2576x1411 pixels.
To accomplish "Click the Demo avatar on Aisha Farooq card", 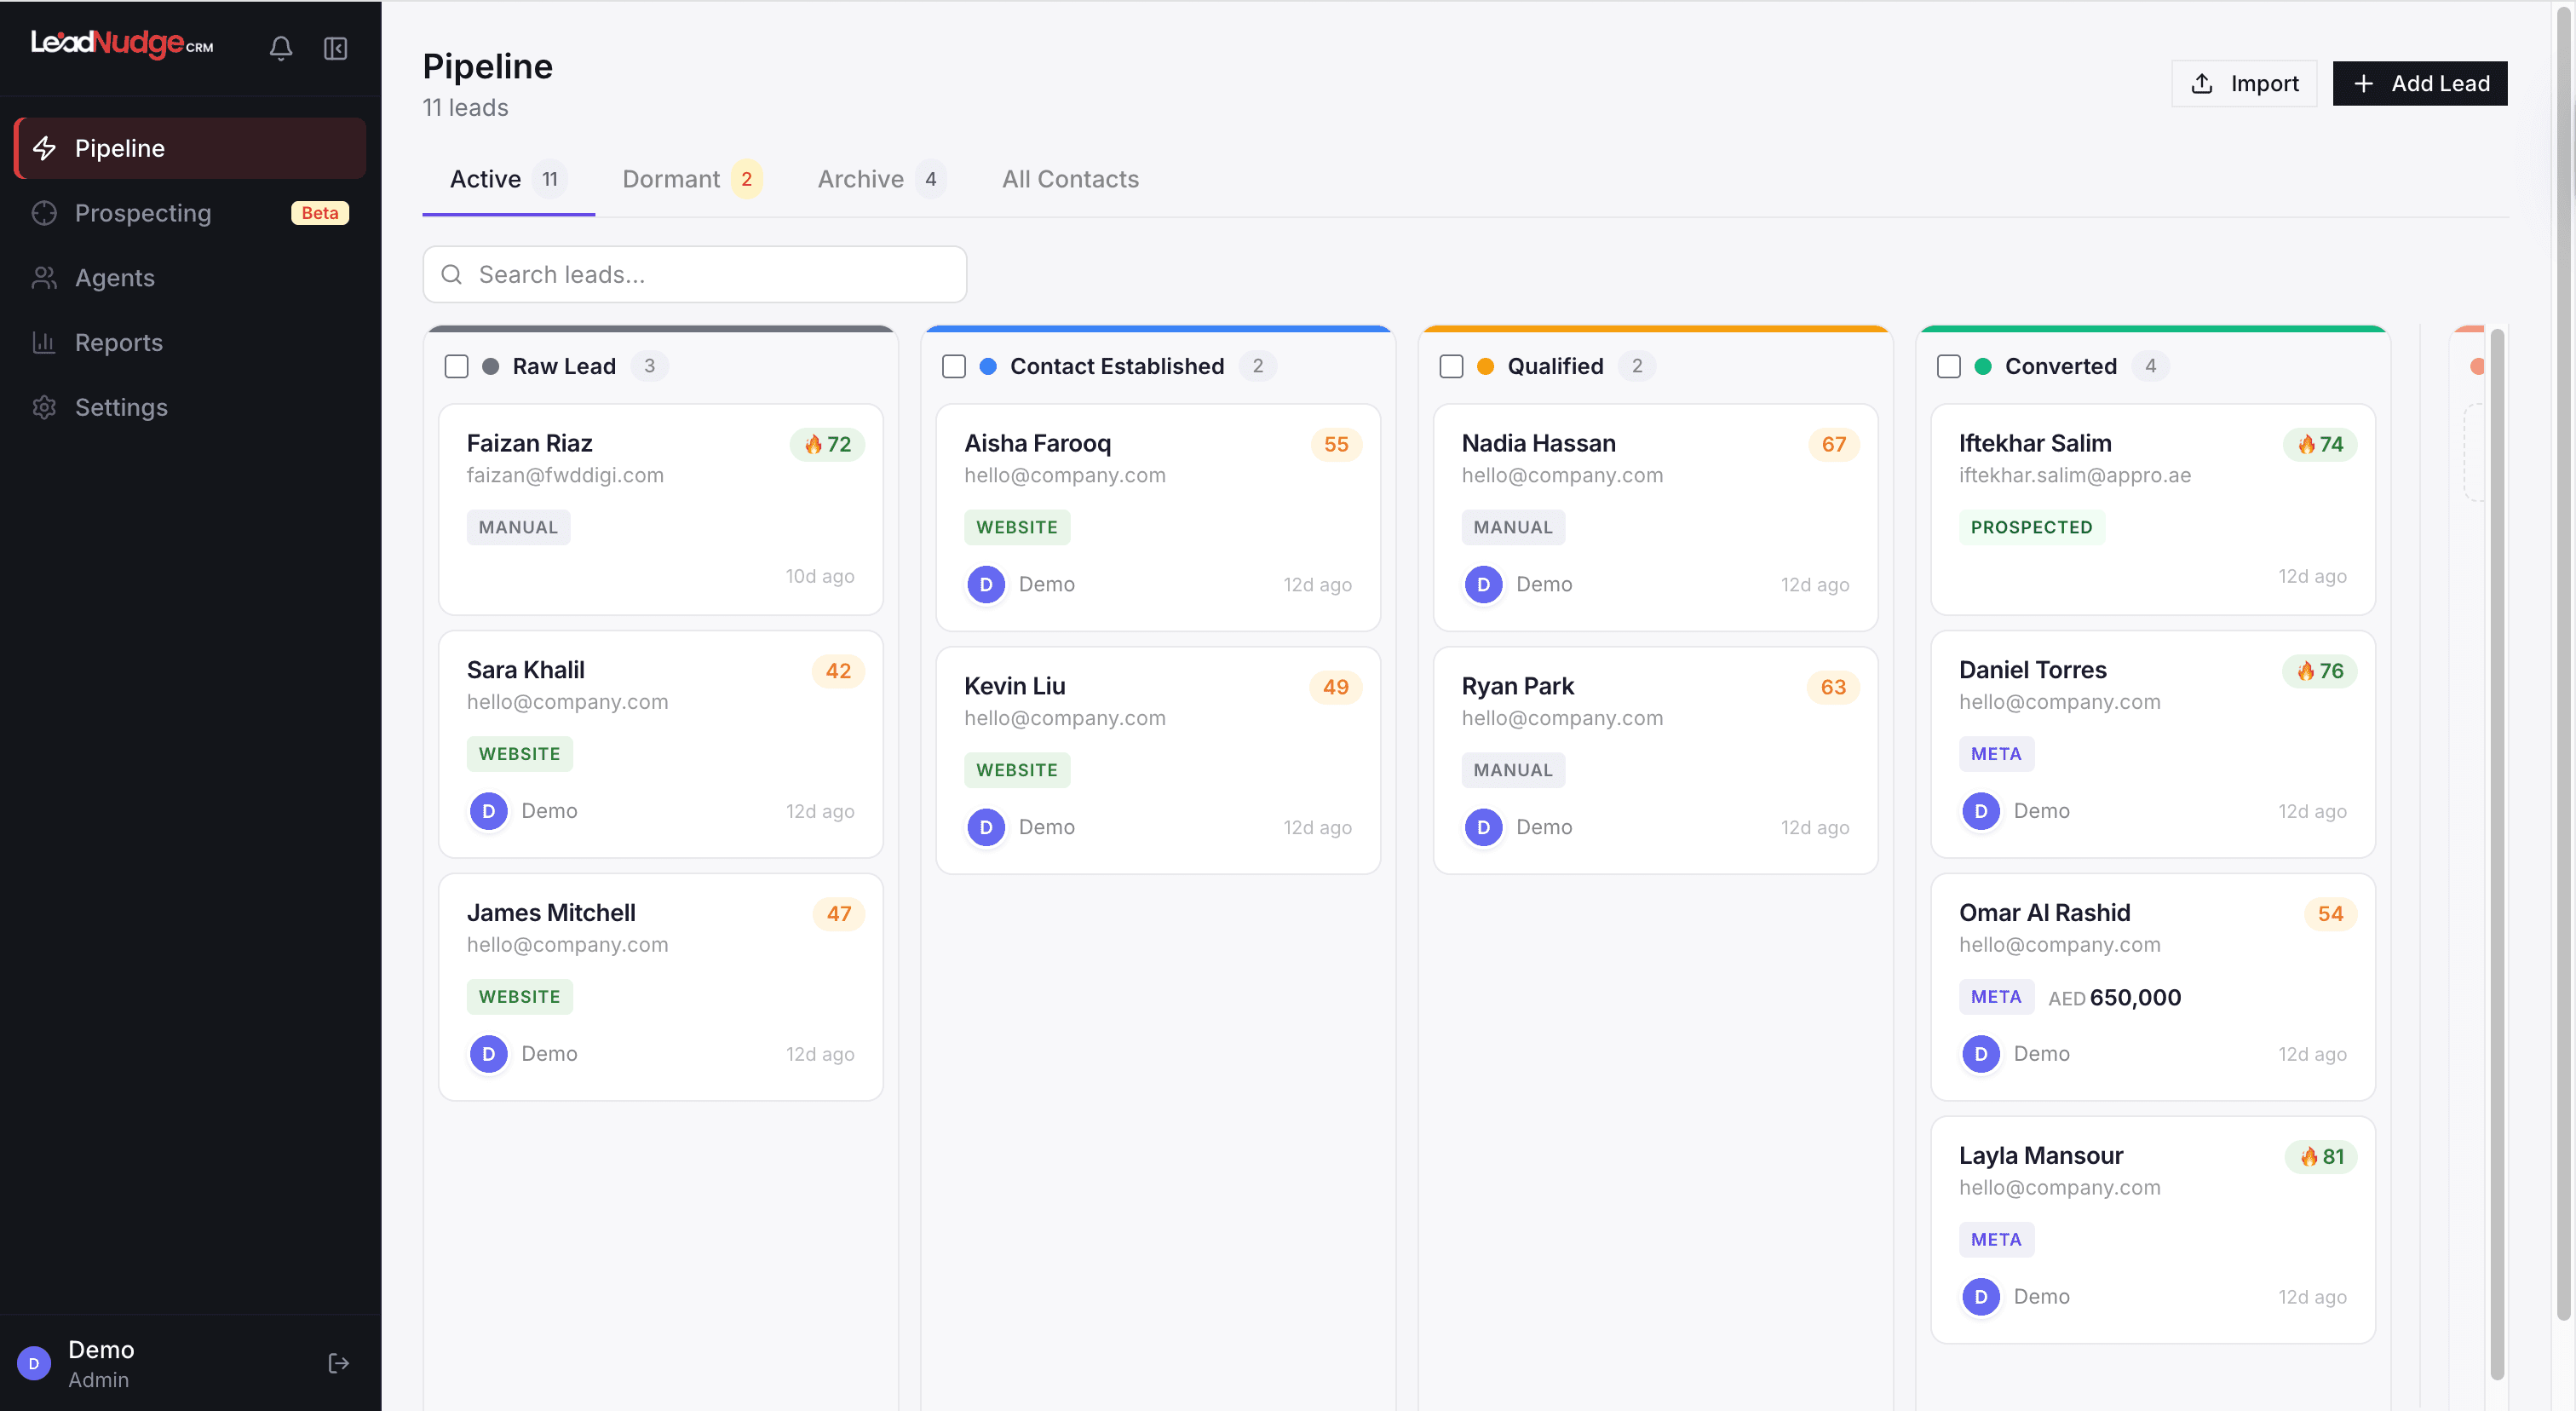I will point(986,584).
